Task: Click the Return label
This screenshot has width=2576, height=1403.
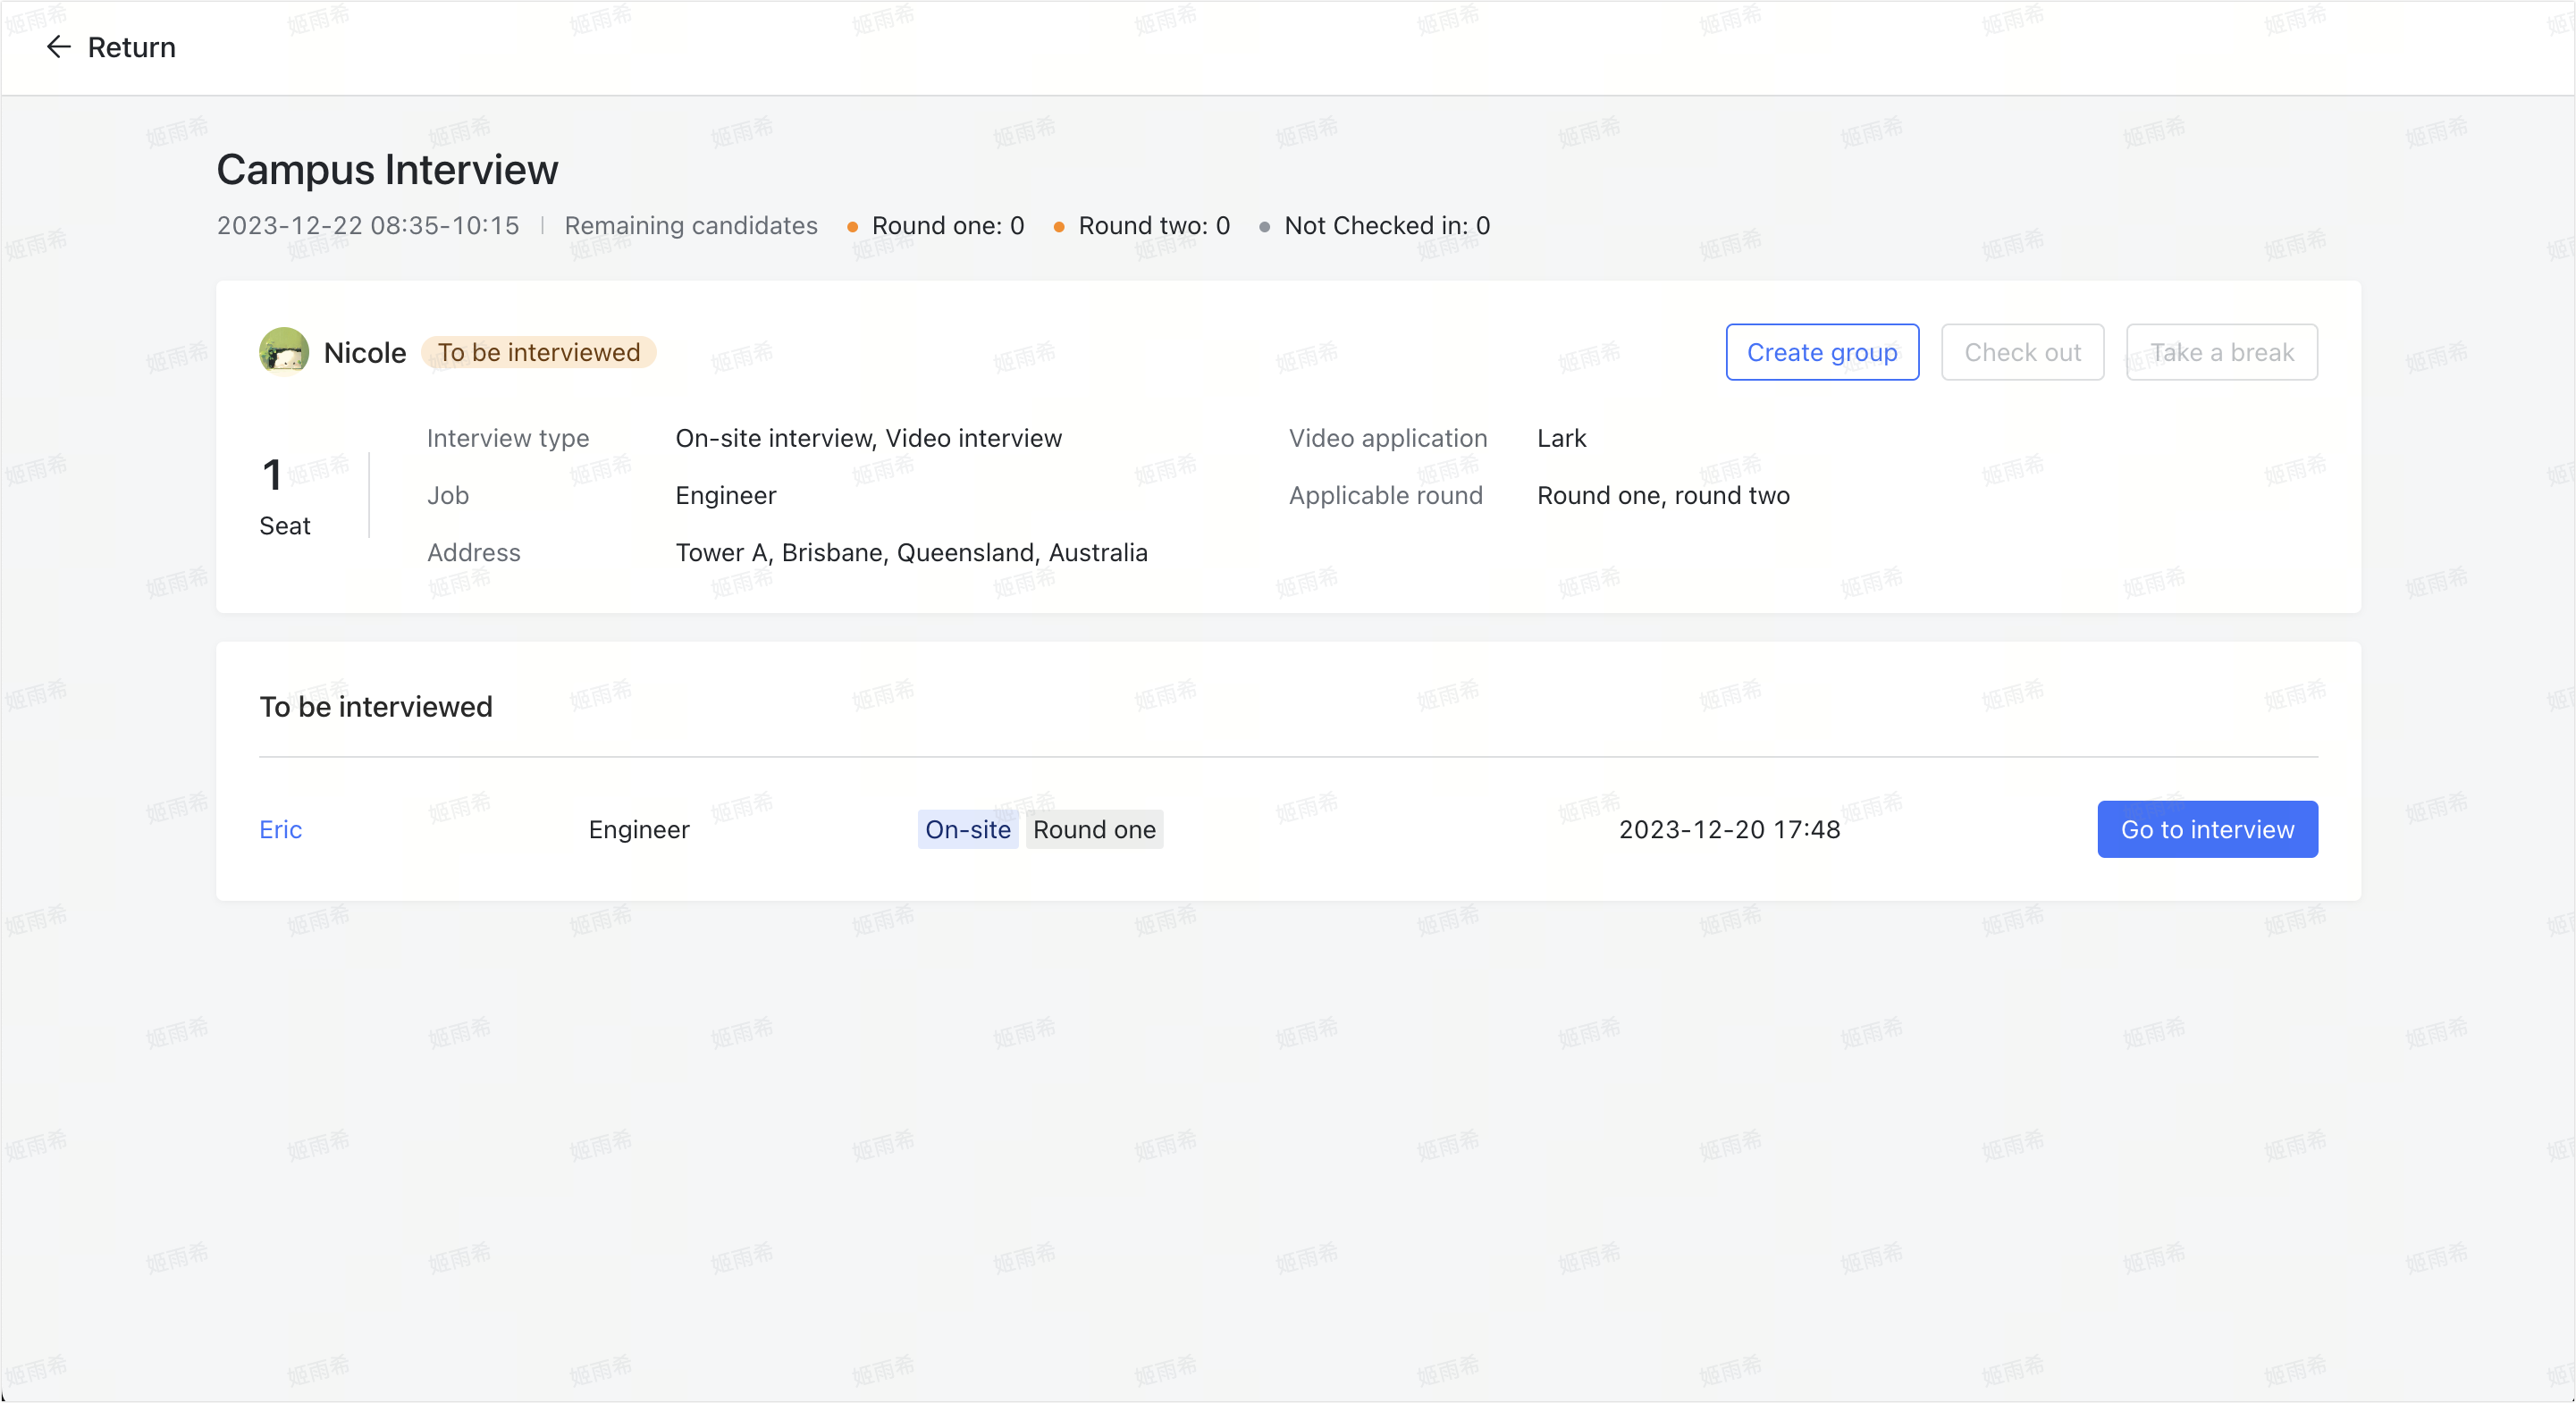Action: pos(131,47)
